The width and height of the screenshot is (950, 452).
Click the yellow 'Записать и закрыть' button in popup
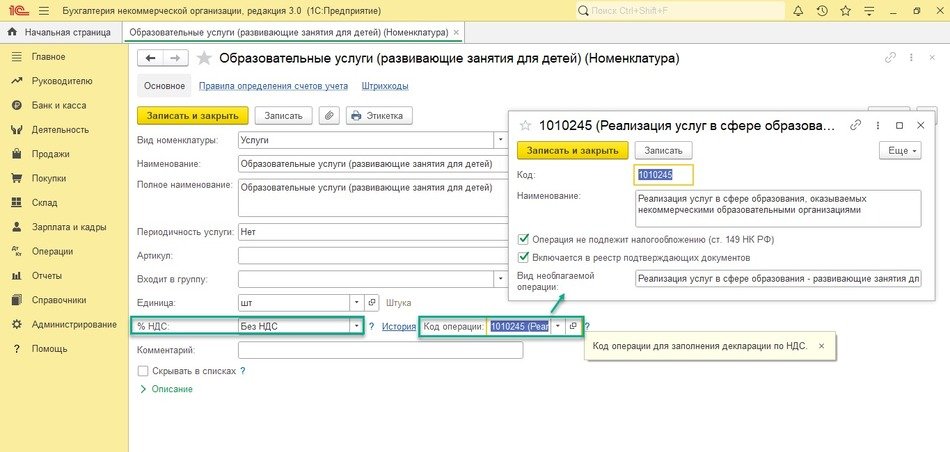tap(572, 150)
